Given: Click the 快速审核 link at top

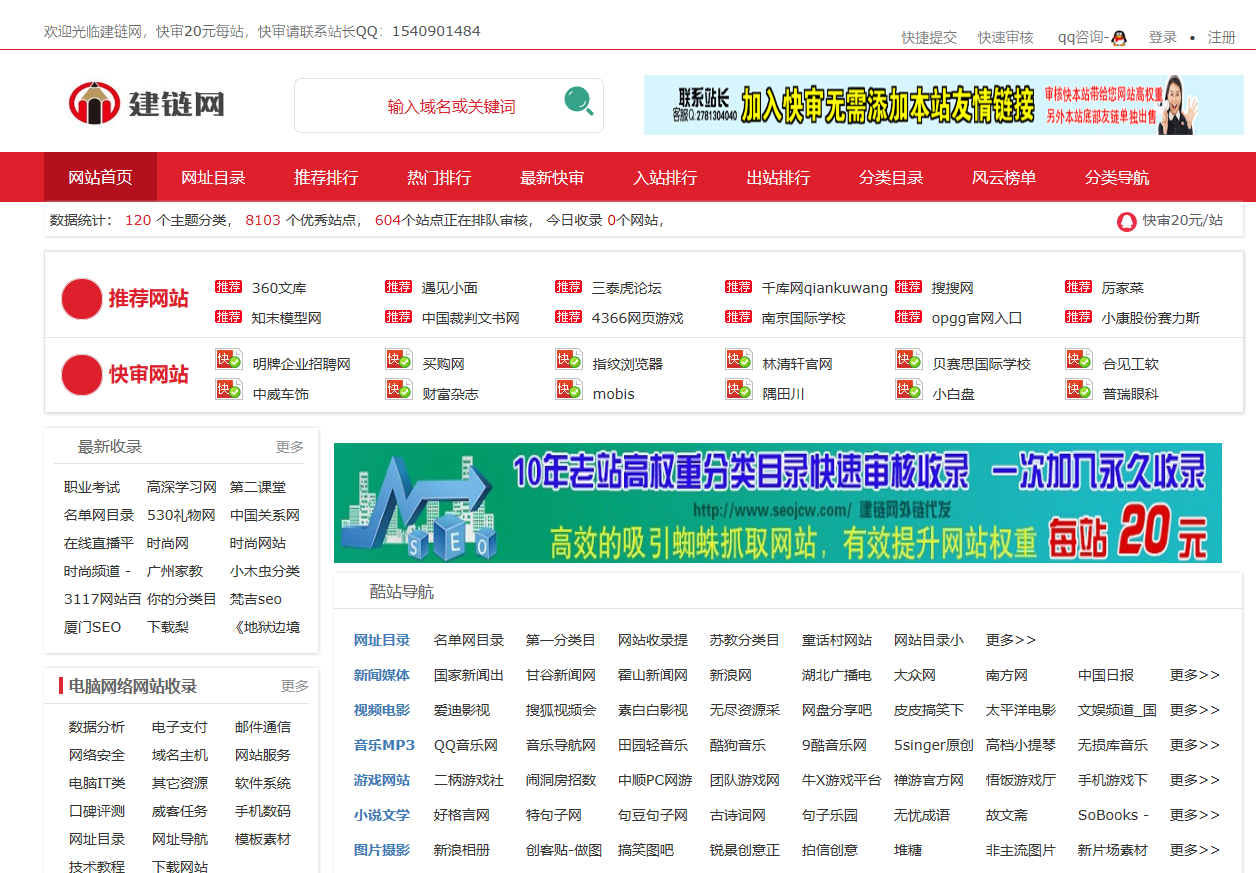Looking at the screenshot, I should (1006, 37).
